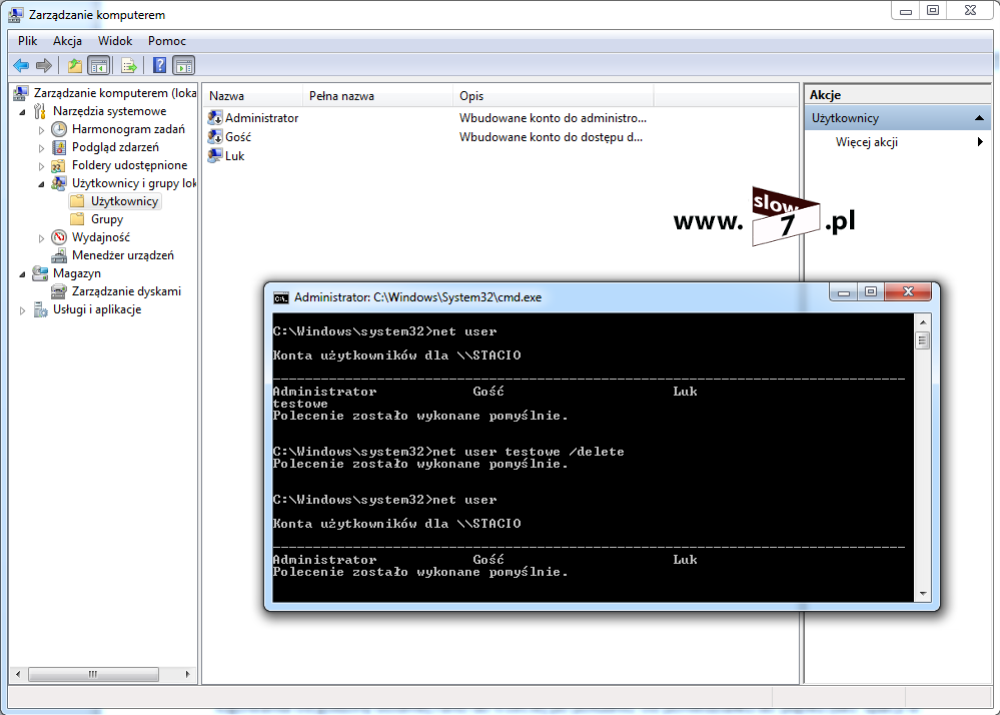The image size is (1000, 715).
Task: Expand the Harmonogram zadań tree node
Action: 41,130
